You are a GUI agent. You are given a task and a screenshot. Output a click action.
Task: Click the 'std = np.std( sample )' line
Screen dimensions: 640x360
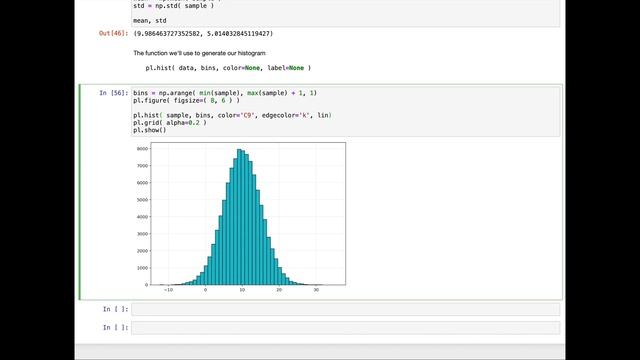point(173,6)
